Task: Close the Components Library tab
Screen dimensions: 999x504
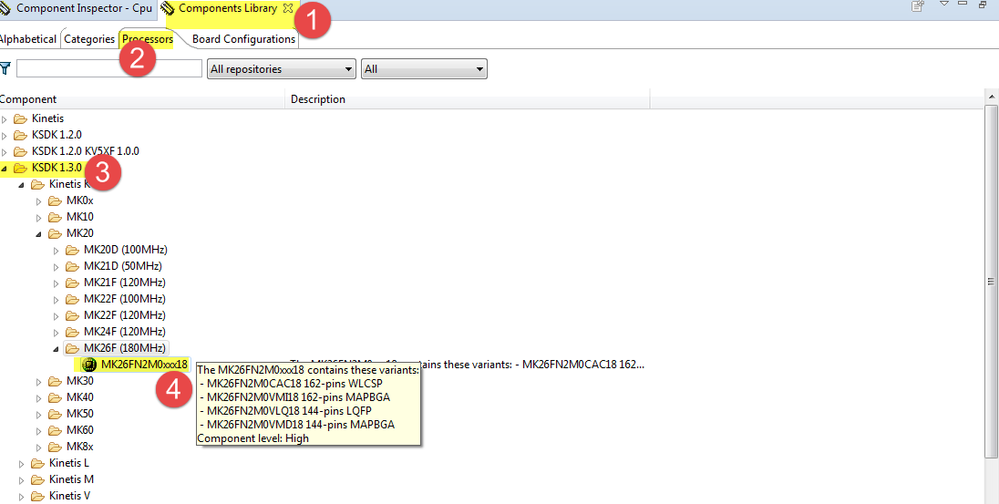Action: [x=287, y=8]
